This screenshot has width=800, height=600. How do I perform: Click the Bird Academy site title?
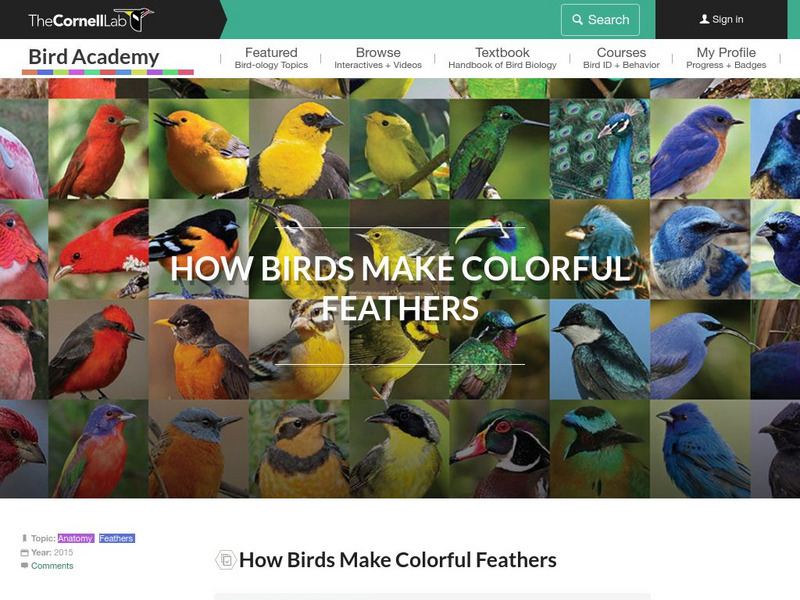tap(94, 57)
